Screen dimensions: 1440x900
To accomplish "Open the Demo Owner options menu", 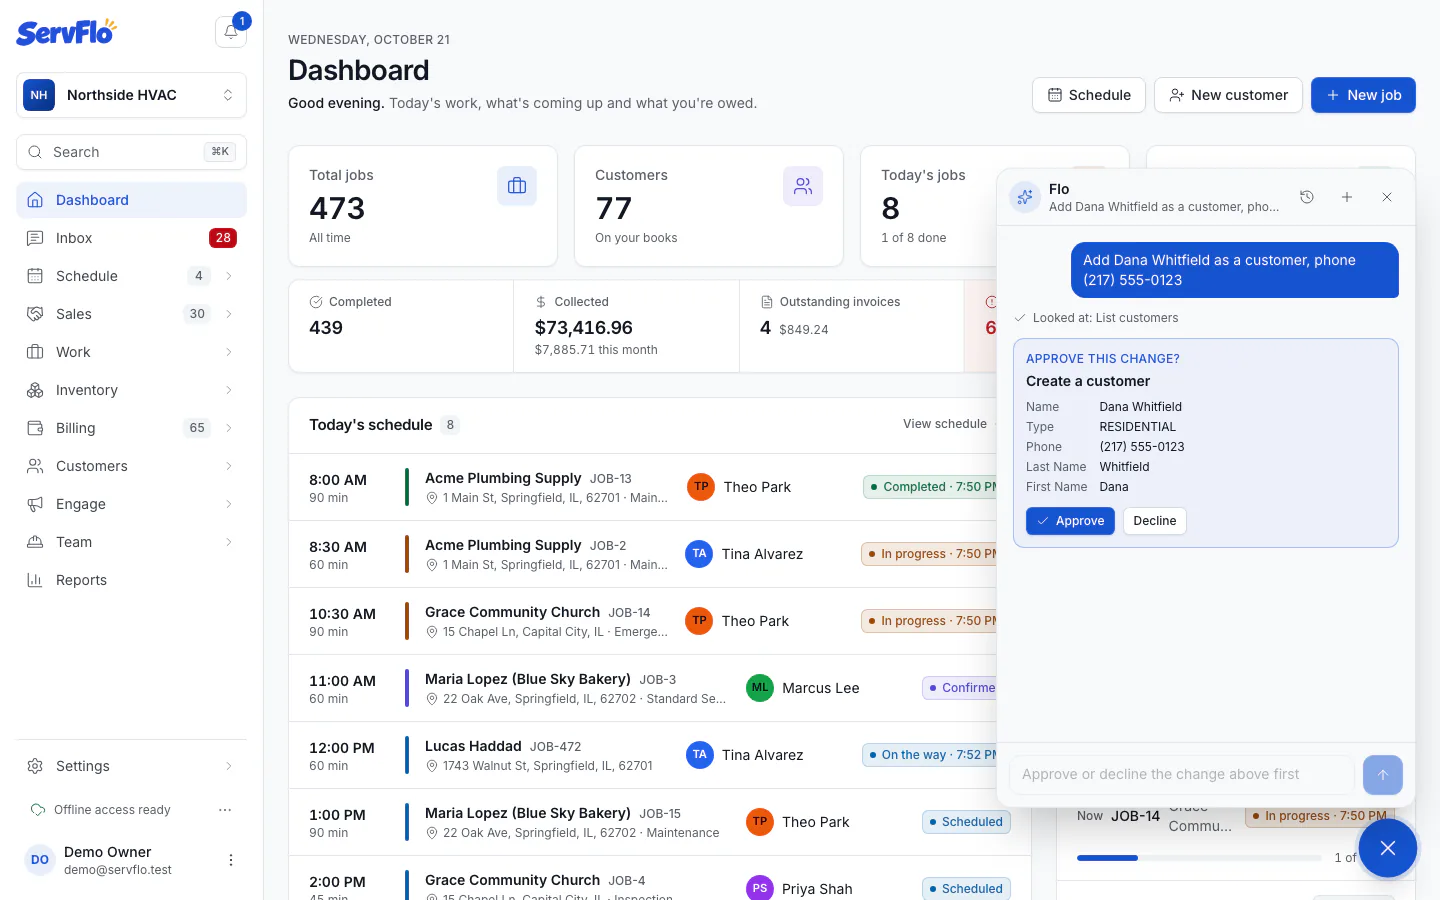I will (231, 860).
